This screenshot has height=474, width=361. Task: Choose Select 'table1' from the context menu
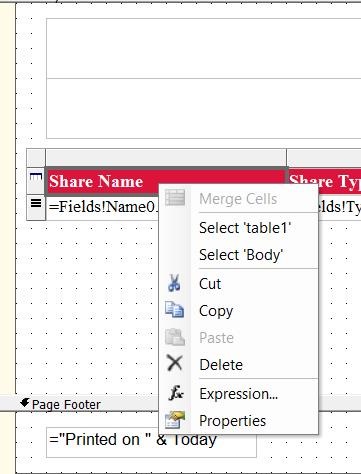245,228
